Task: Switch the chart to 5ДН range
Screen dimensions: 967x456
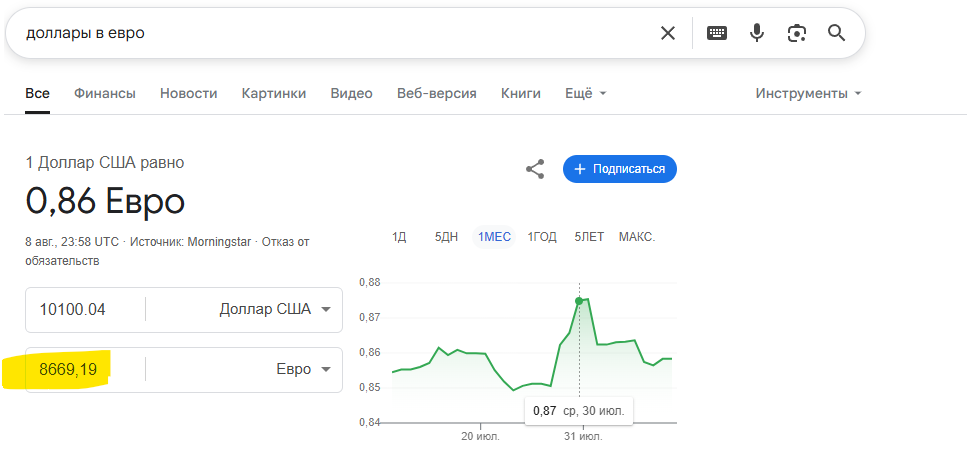Action: point(446,237)
